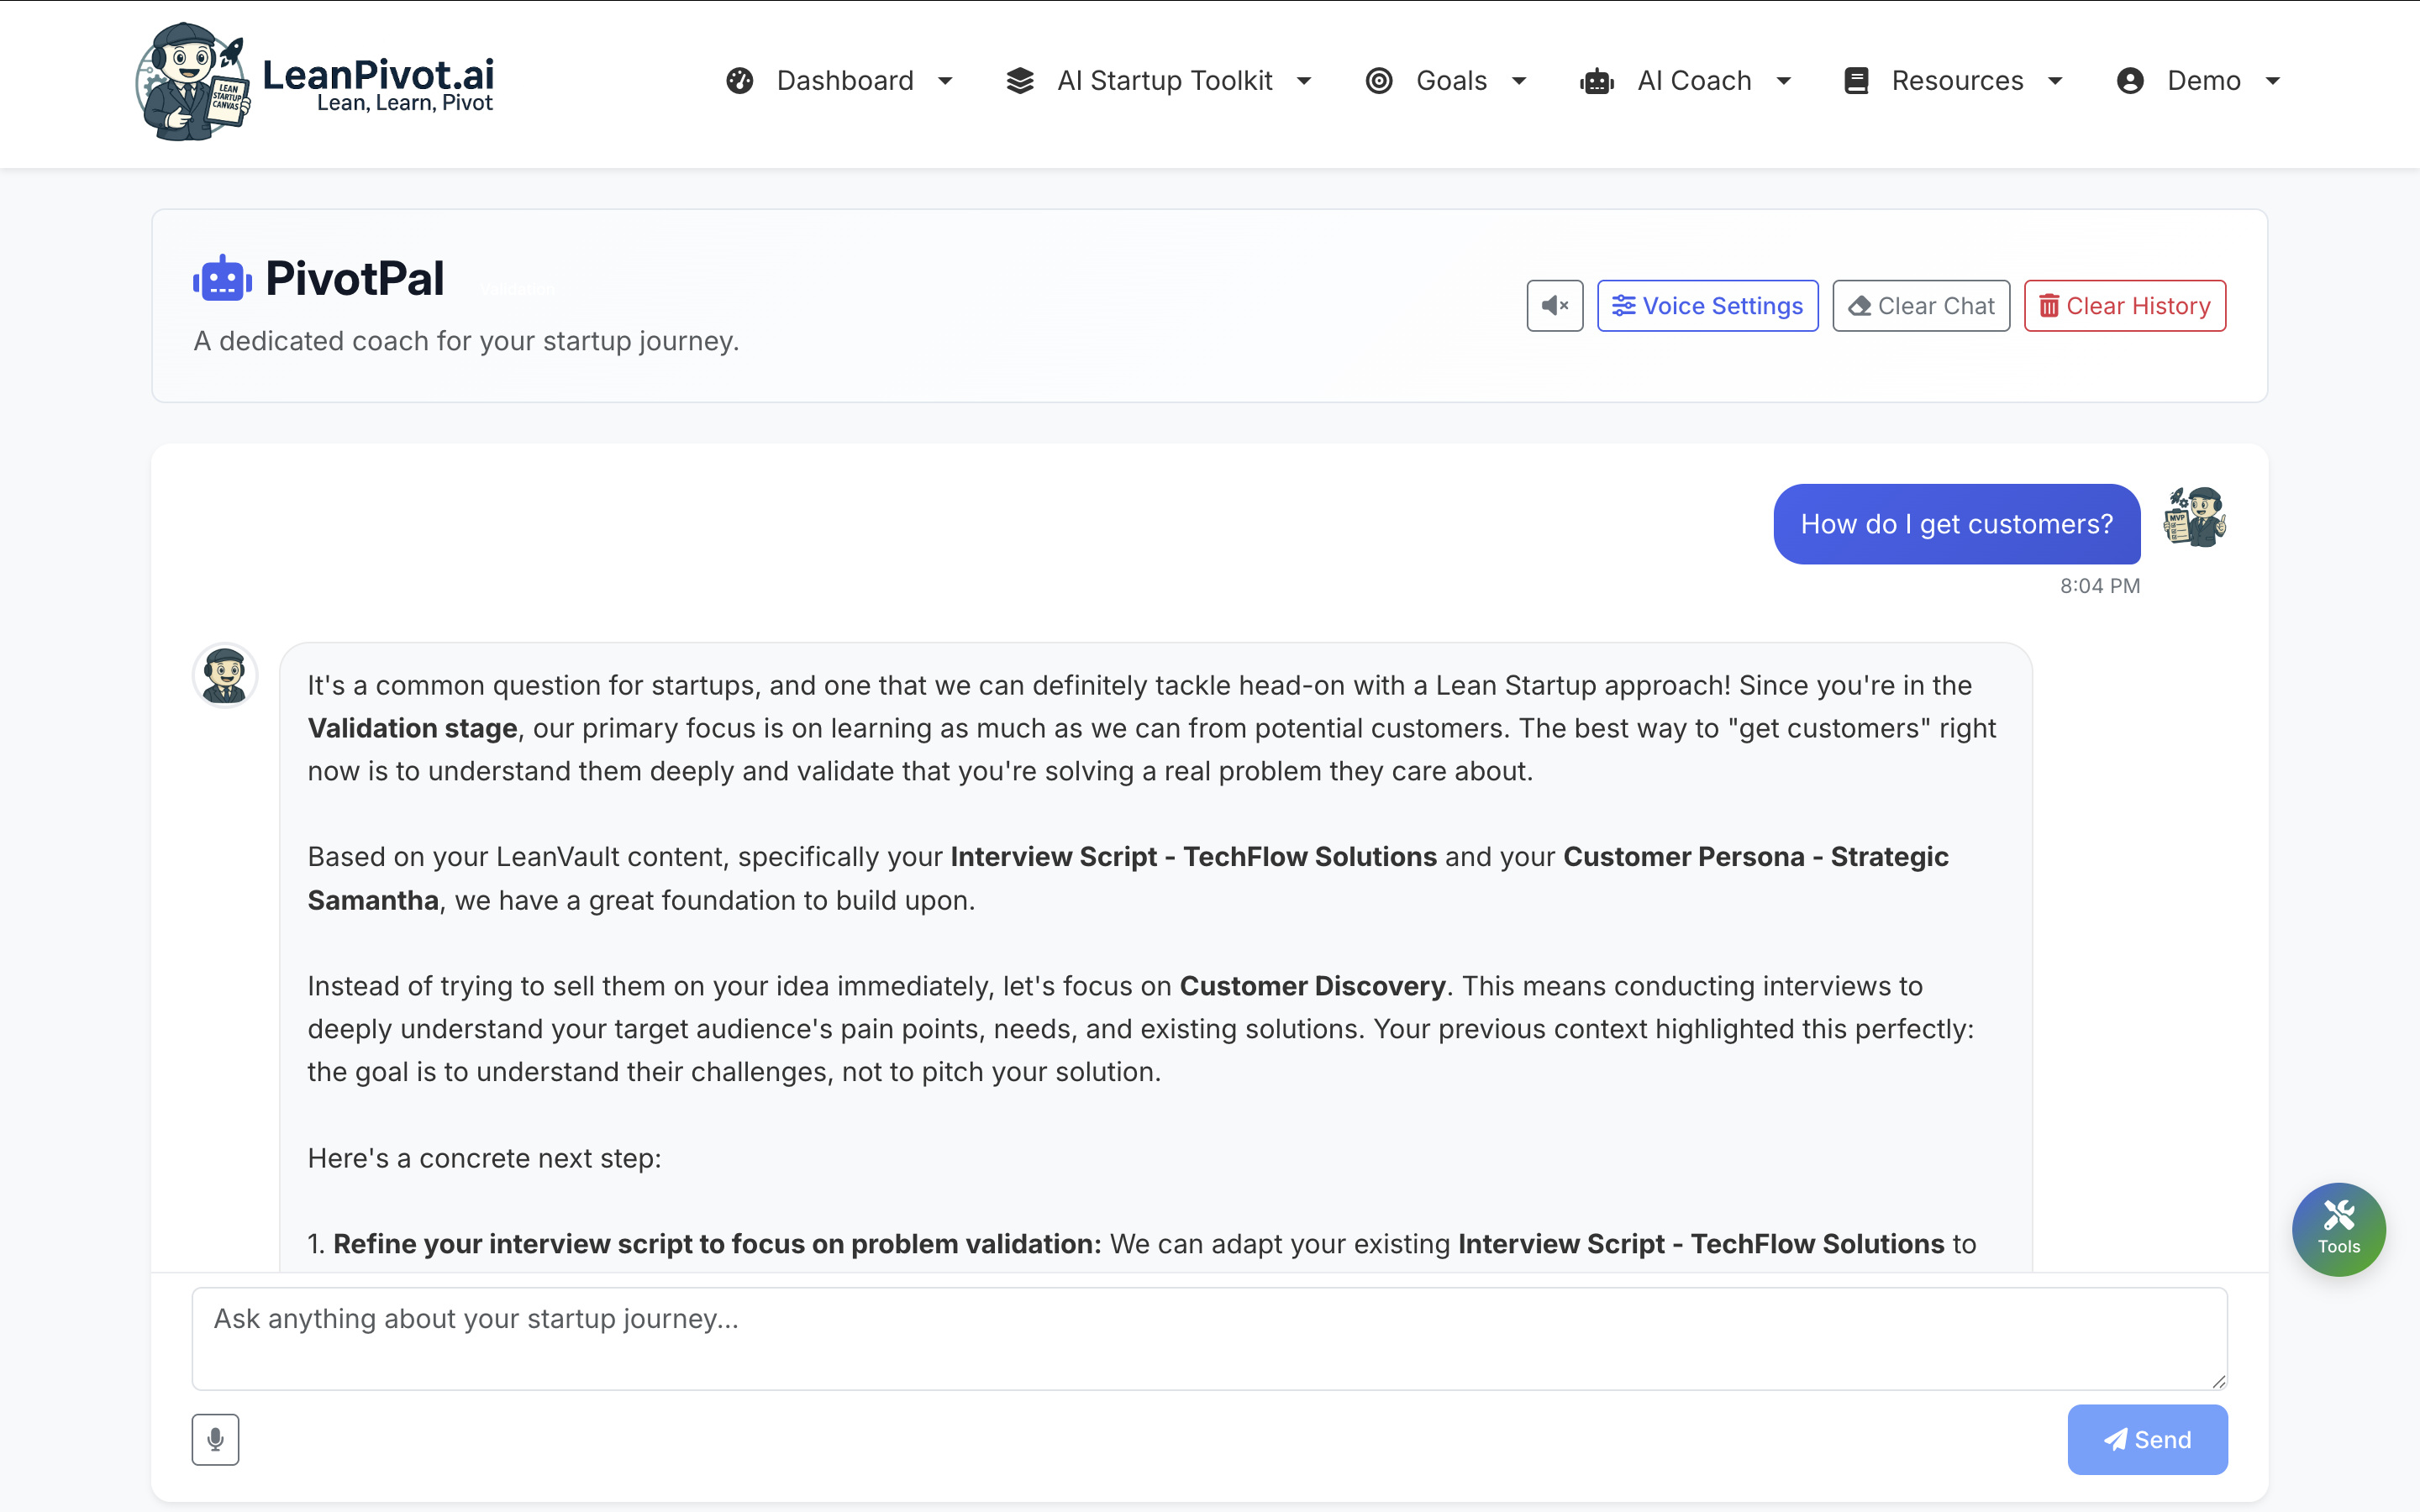Click the coach avatar beside the reply

[x=225, y=675]
